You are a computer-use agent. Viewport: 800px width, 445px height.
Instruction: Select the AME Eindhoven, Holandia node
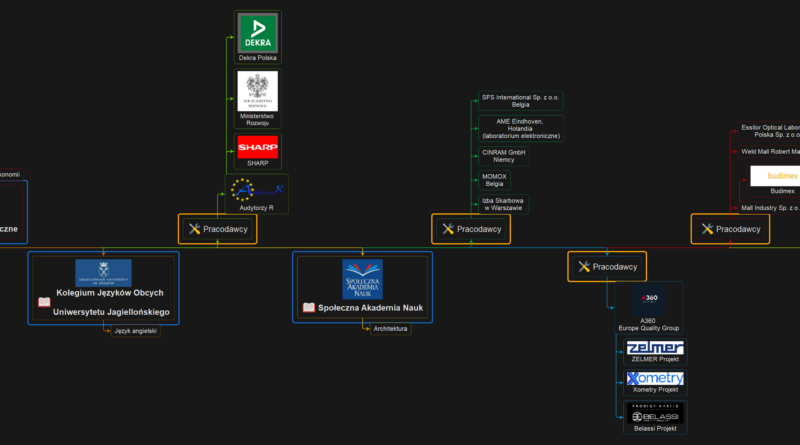[x=520, y=129]
